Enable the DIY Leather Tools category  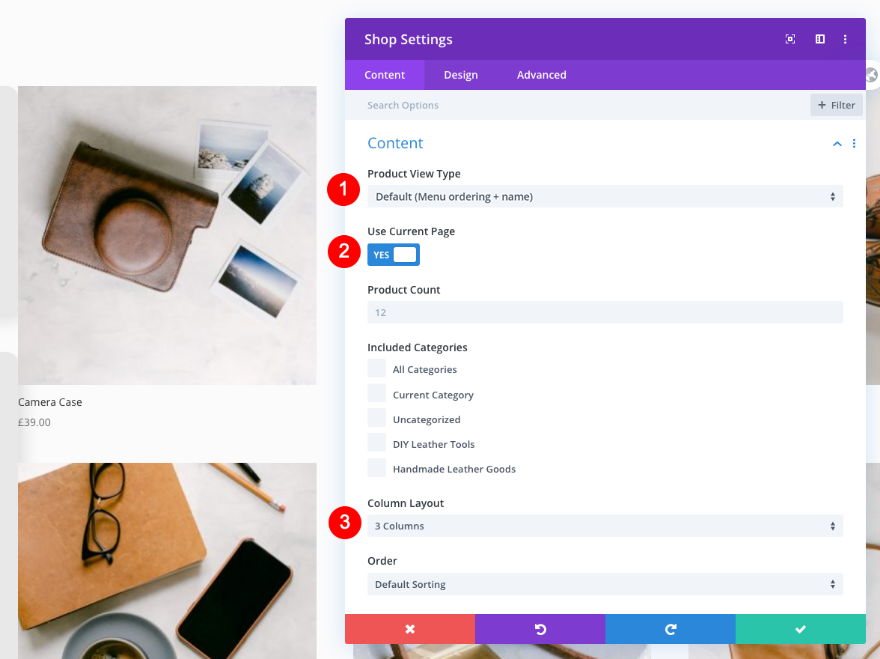[x=376, y=444]
